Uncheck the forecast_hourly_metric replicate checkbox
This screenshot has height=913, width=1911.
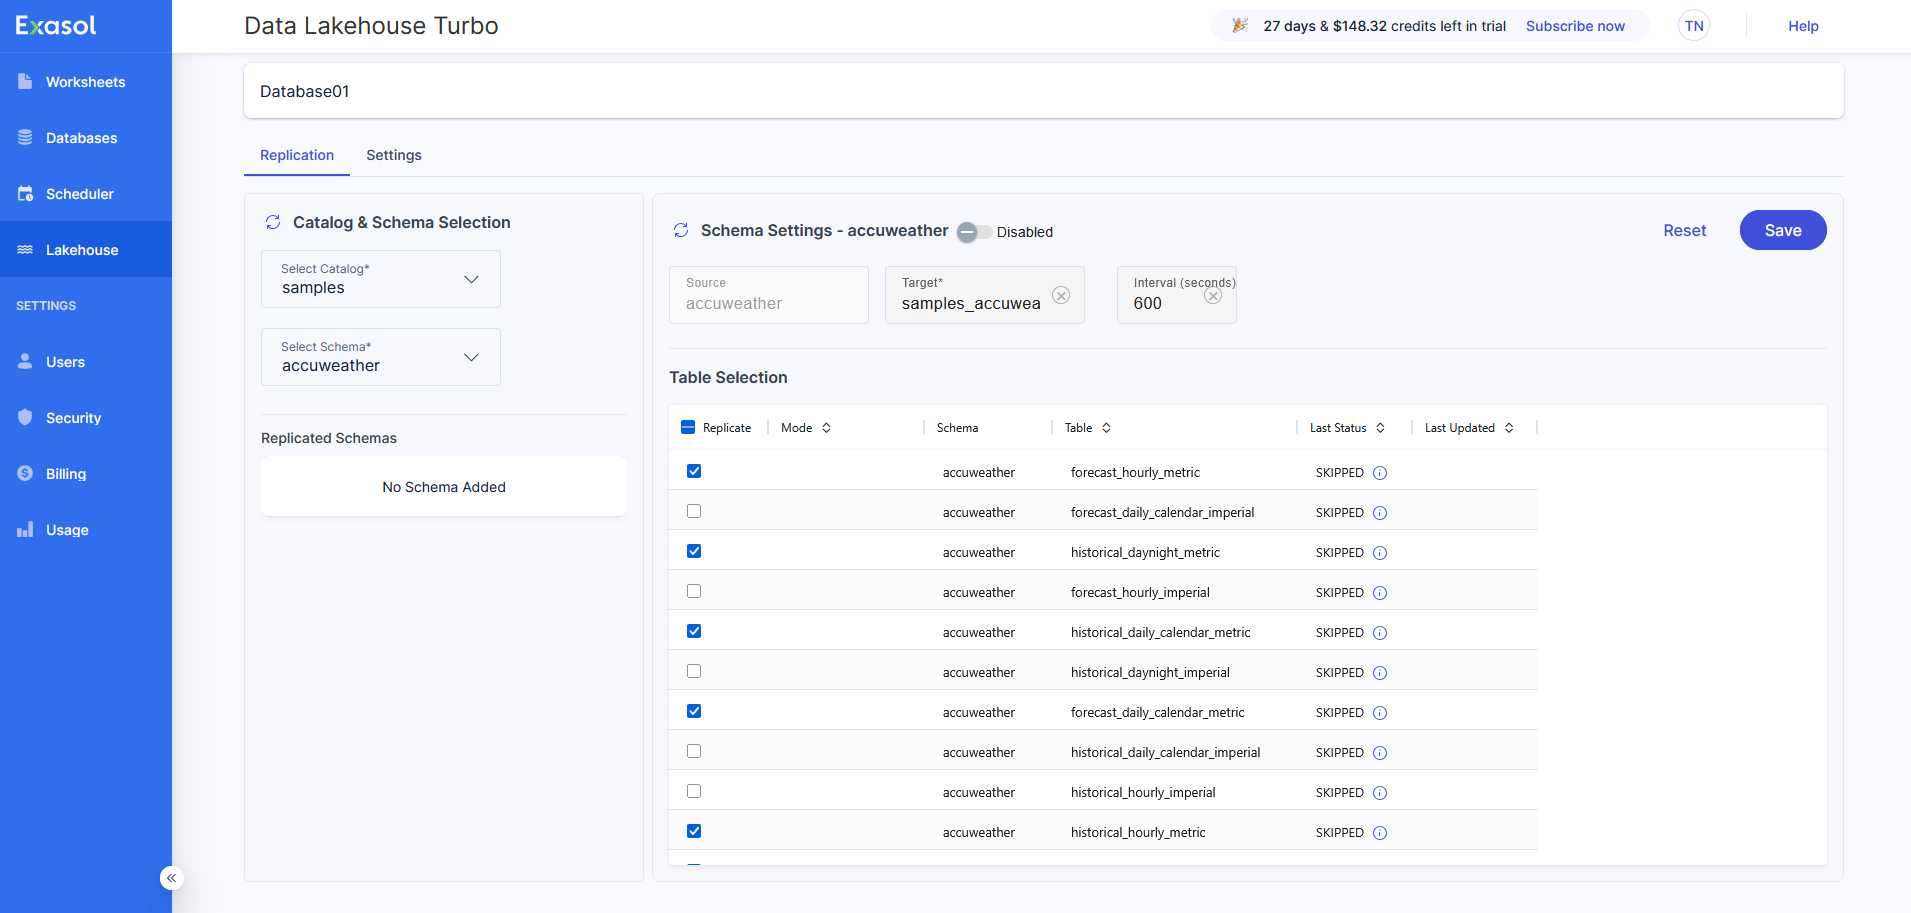tap(694, 471)
